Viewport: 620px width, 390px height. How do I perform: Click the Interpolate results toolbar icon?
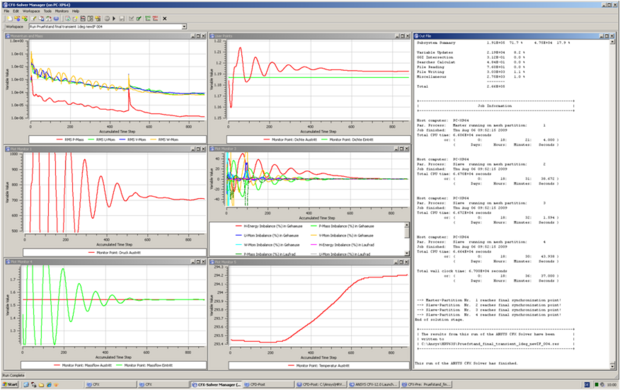click(x=49, y=19)
